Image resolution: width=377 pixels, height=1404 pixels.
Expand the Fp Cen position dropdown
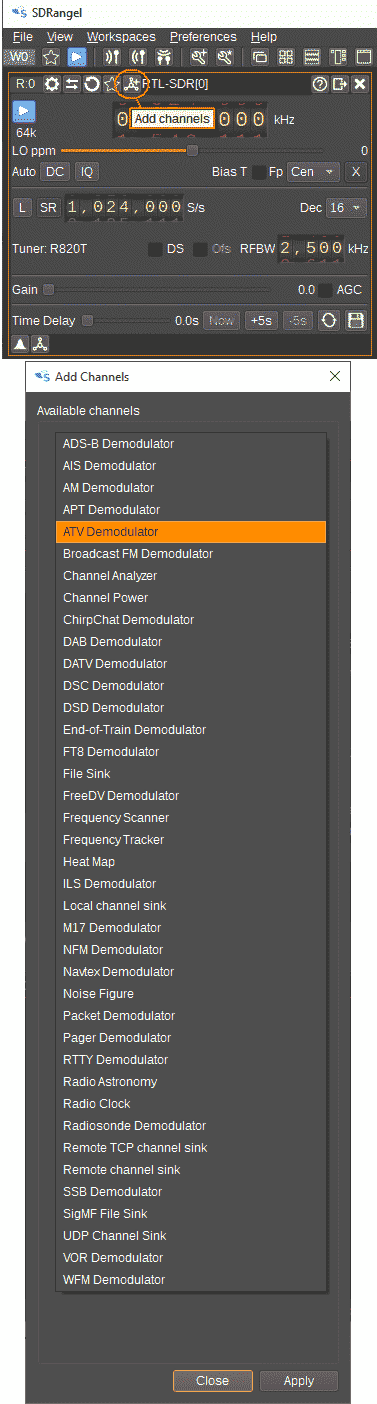pyautogui.click(x=313, y=172)
